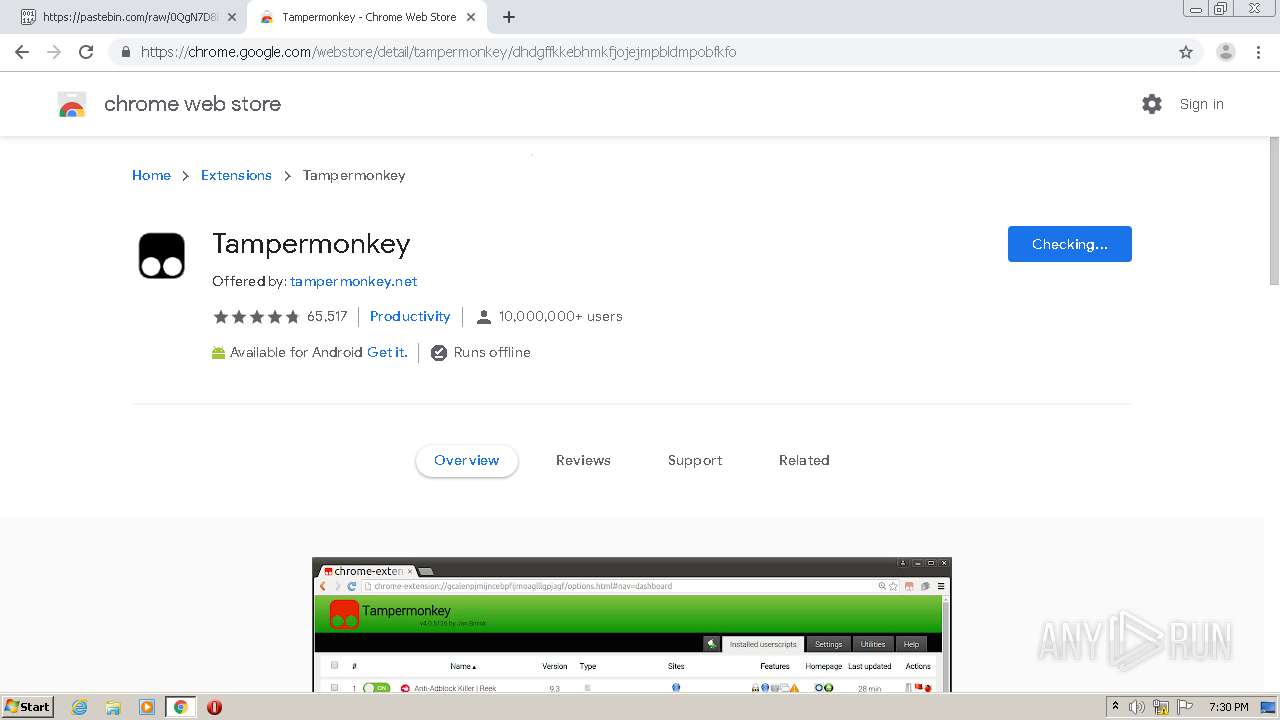Click the users person icon

[x=484, y=316]
